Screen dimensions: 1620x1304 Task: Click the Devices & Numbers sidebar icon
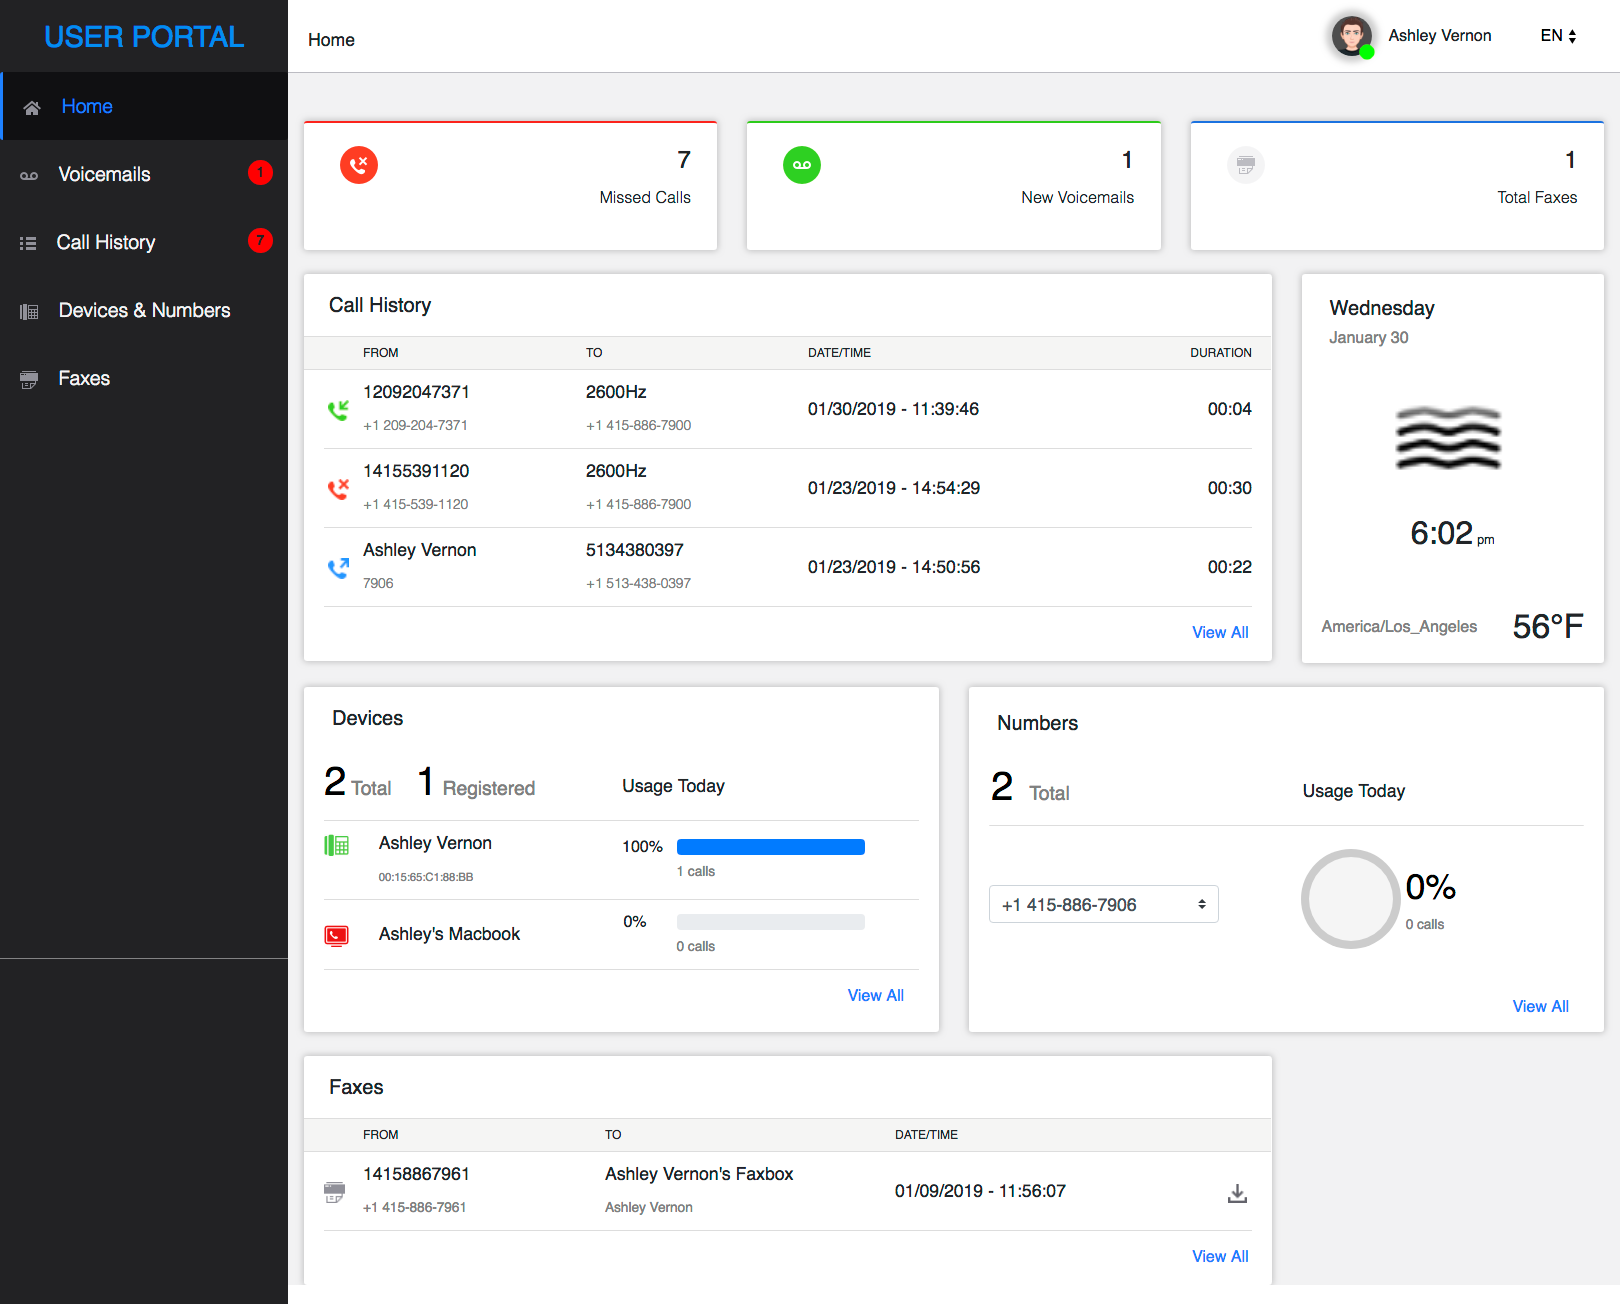point(28,310)
